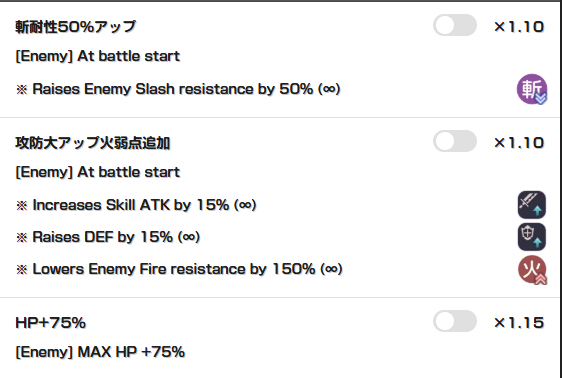
Task: Click the Skill ATK up sword icon
Action: 532,205
